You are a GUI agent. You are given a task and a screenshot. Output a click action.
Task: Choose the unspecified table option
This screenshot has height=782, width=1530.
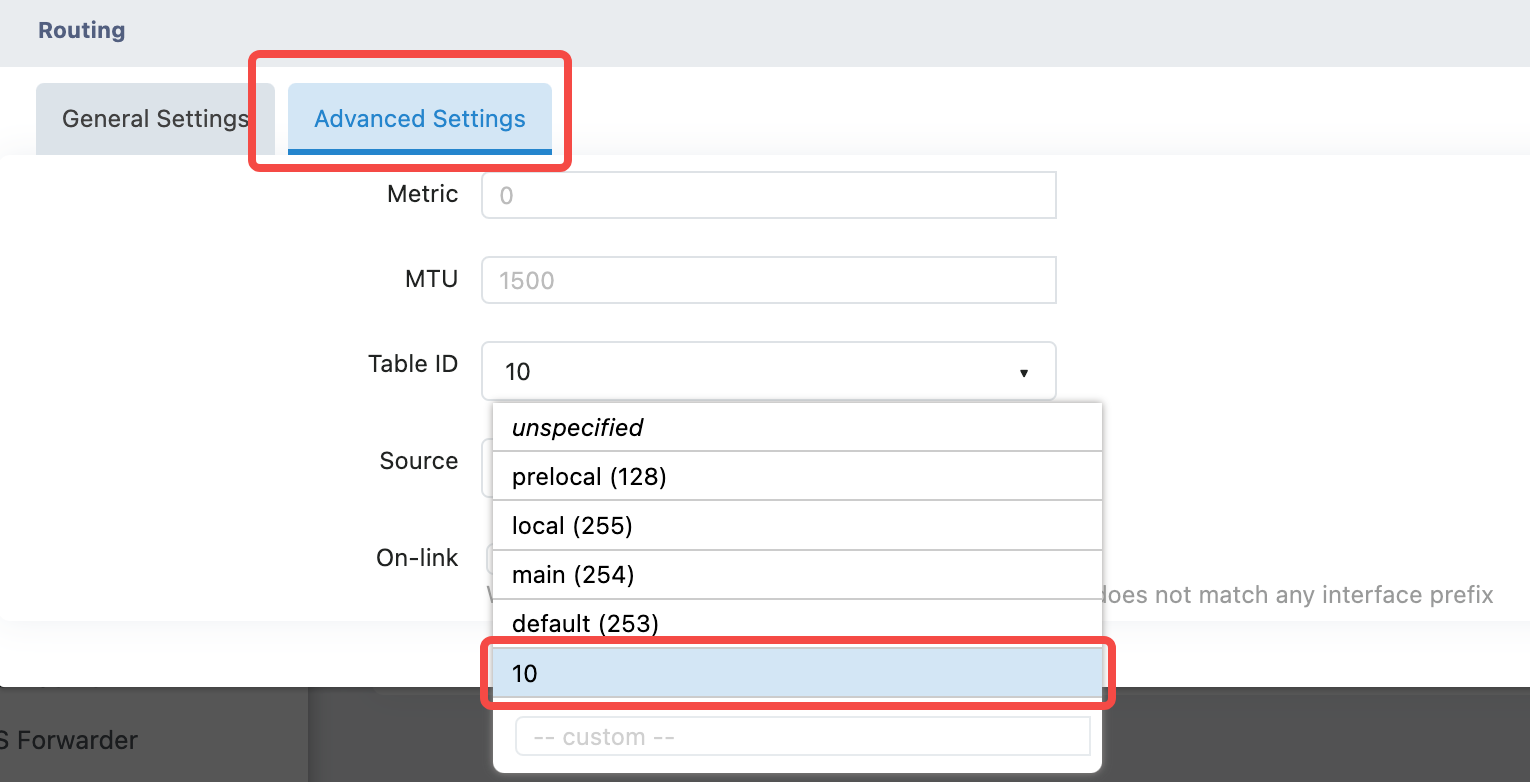797,428
